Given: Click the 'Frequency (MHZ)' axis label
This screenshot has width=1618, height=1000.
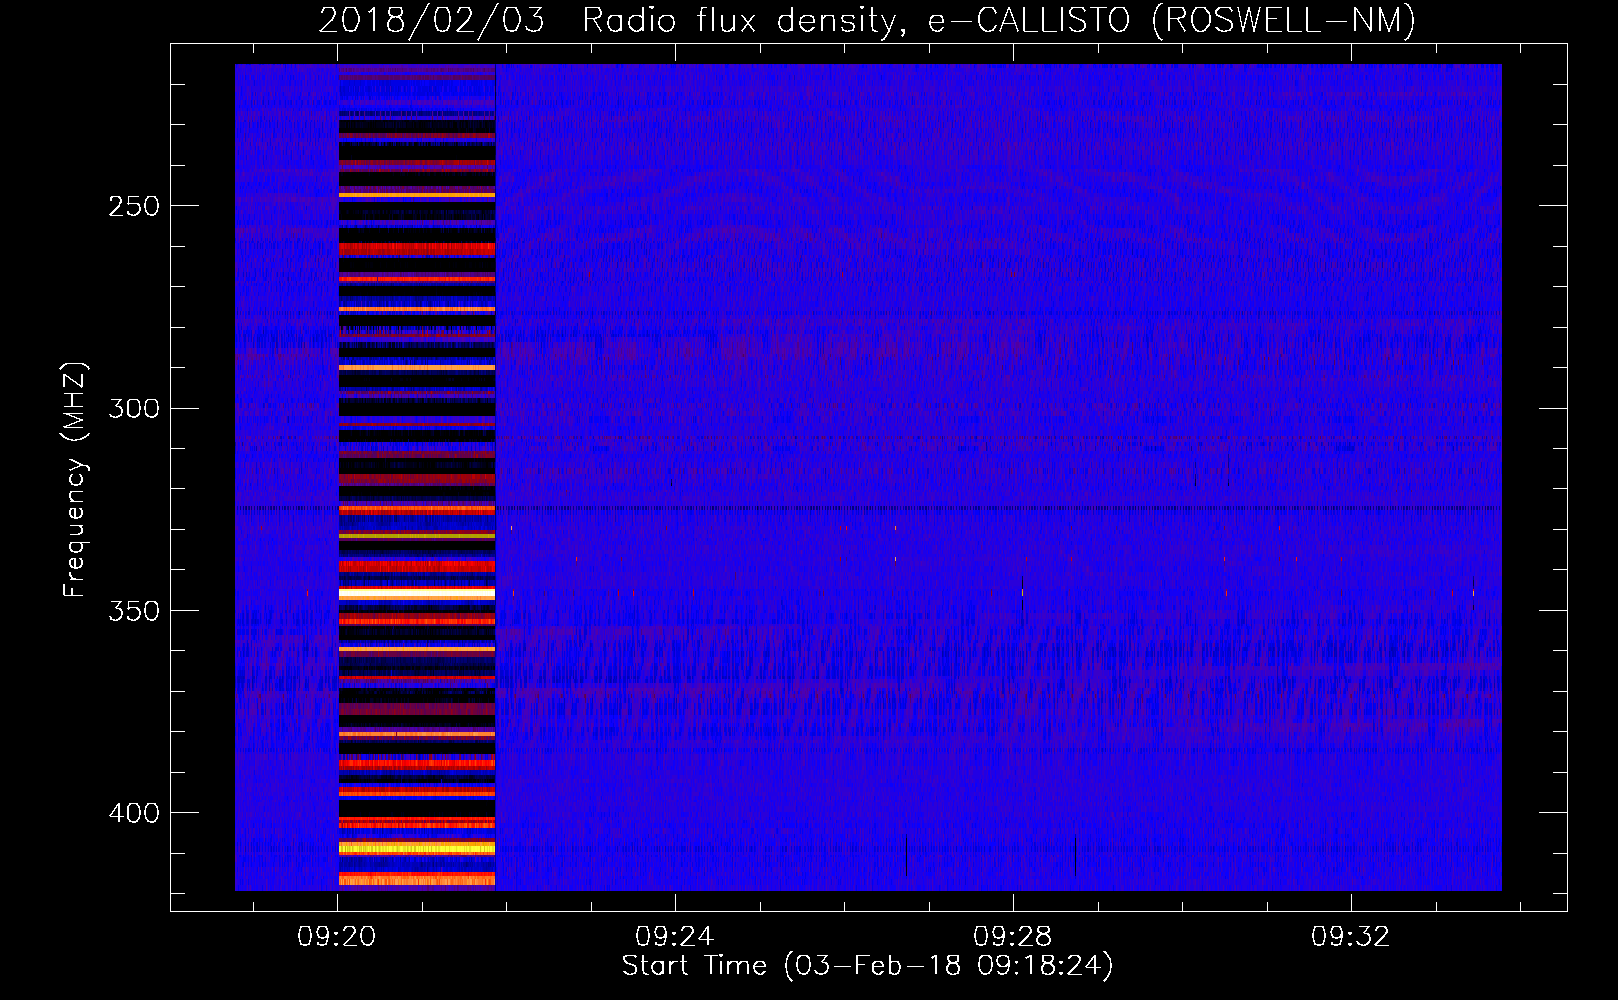Looking at the screenshot, I should click(75, 480).
